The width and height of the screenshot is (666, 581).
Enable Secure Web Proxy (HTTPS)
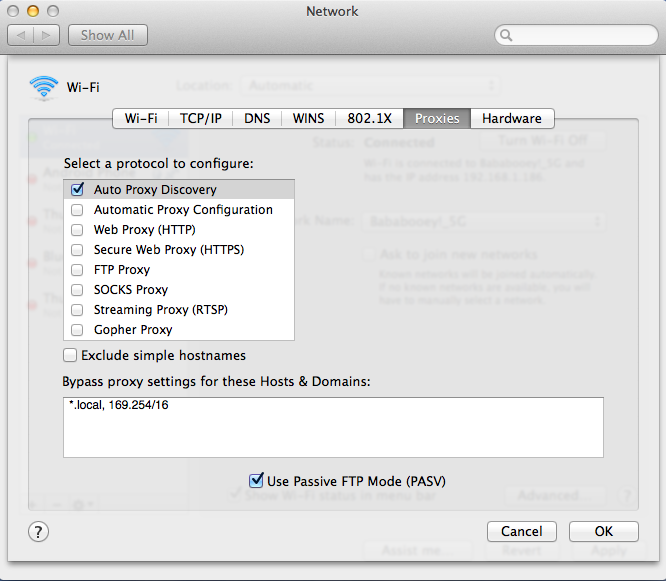pos(77,250)
